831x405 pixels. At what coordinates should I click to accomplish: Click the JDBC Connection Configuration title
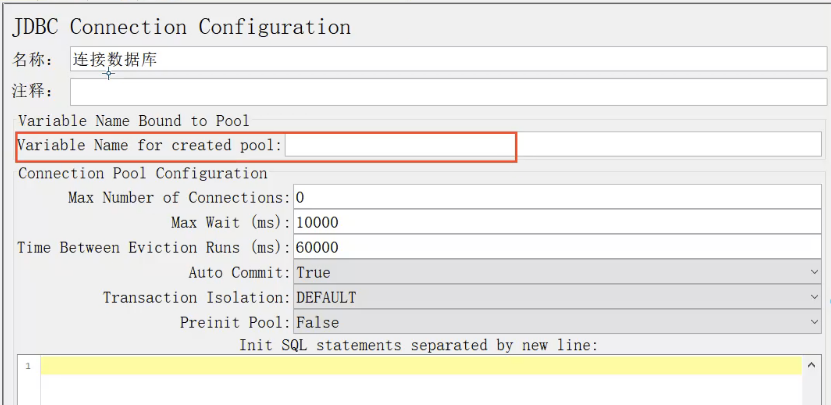click(181, 27)
